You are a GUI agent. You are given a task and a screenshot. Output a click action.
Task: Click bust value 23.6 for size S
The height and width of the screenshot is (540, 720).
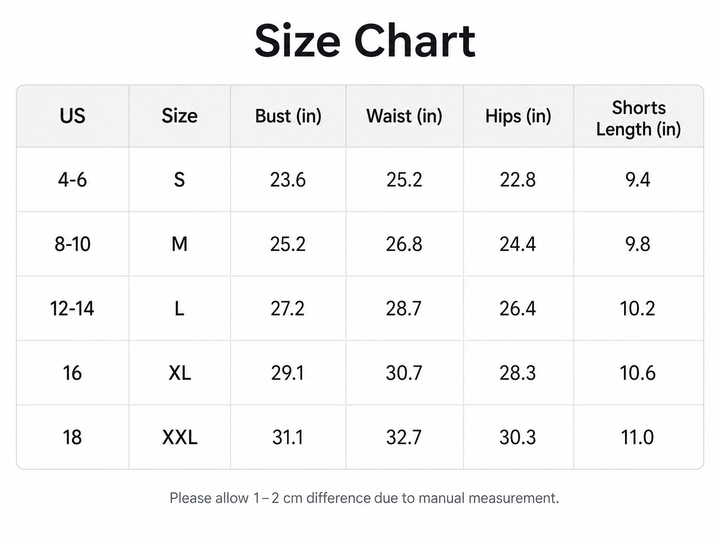(x=288, y=180)
